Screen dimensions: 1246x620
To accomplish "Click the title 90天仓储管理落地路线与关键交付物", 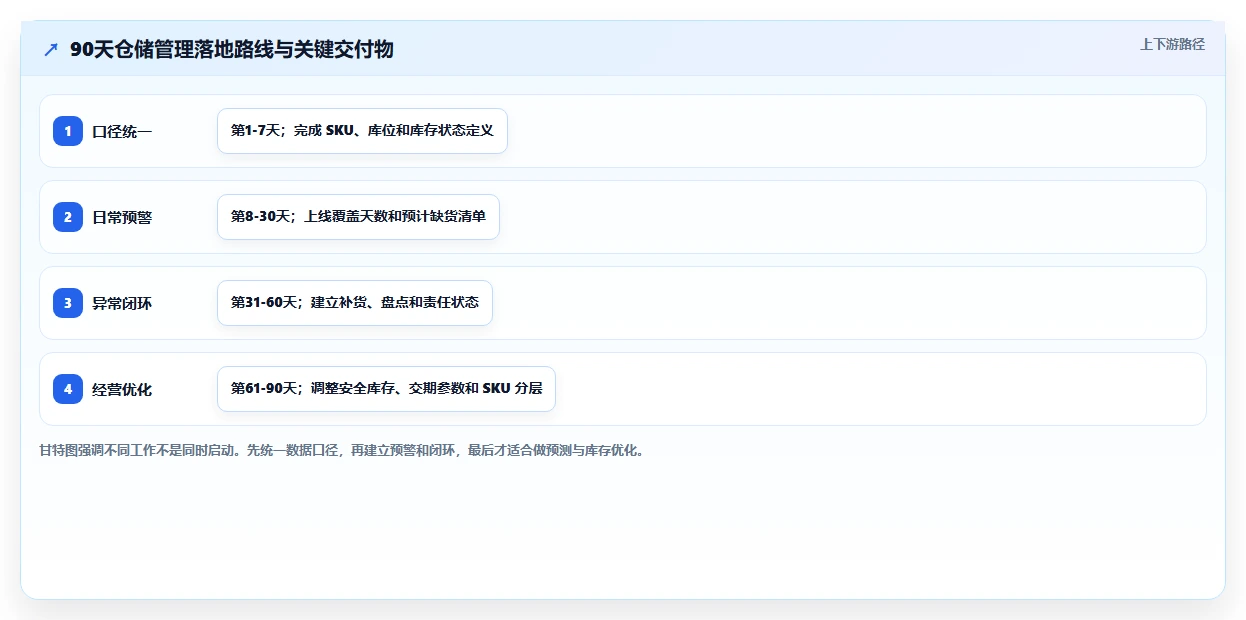I will 232,49.
